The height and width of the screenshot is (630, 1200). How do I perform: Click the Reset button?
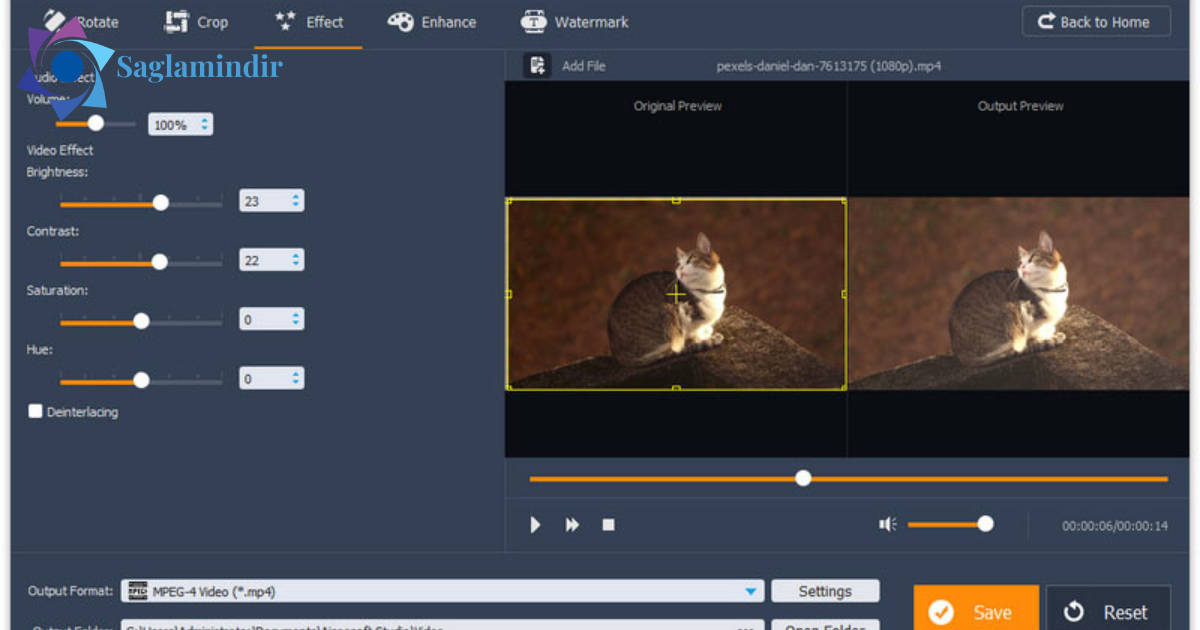click(1108, 608)
